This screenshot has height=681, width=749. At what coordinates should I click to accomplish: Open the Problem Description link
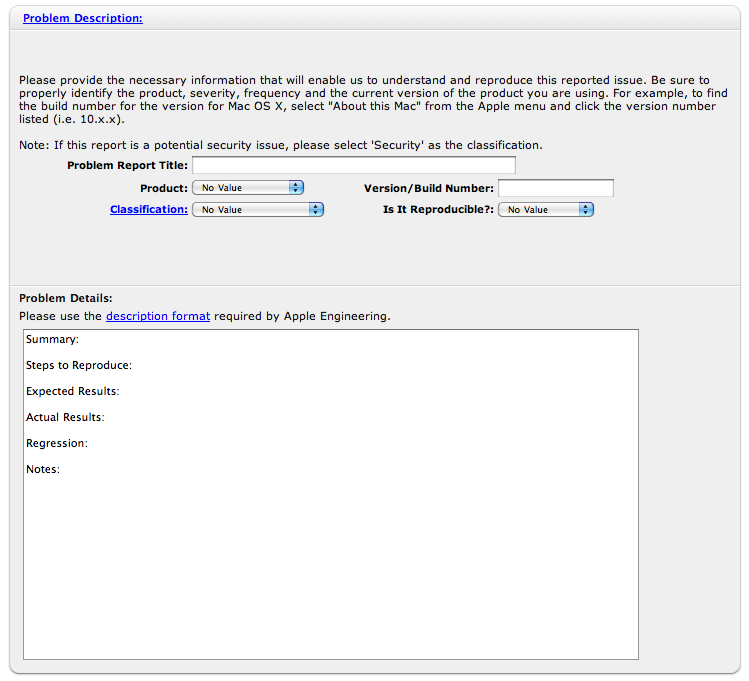[83, 18]
